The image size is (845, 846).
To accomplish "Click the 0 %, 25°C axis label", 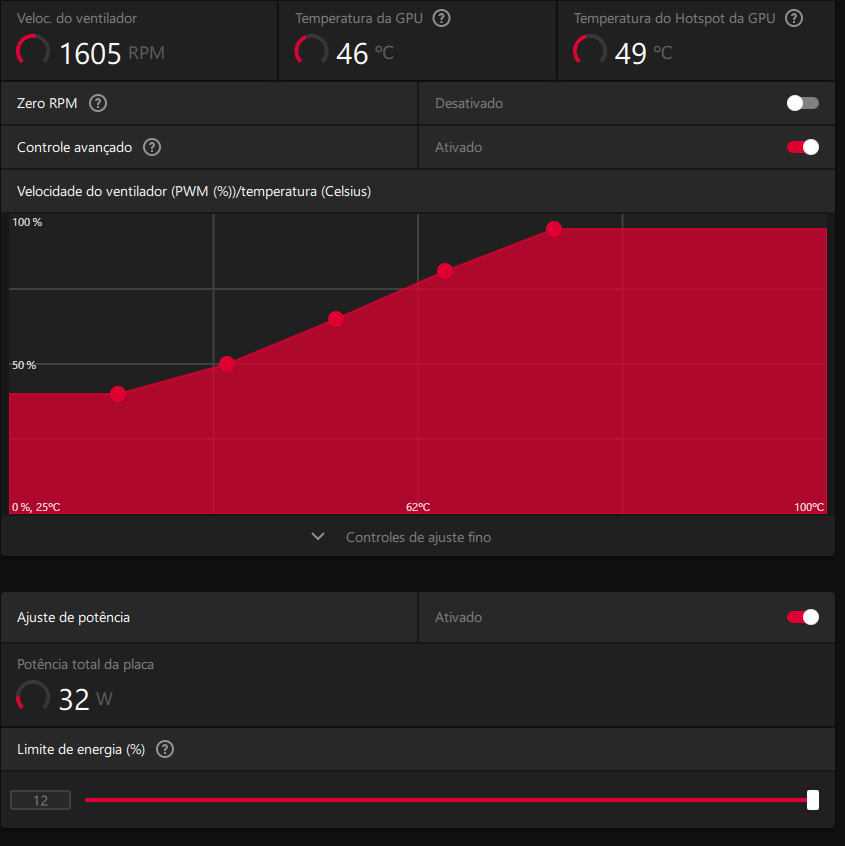I will [x=36, y=507].
